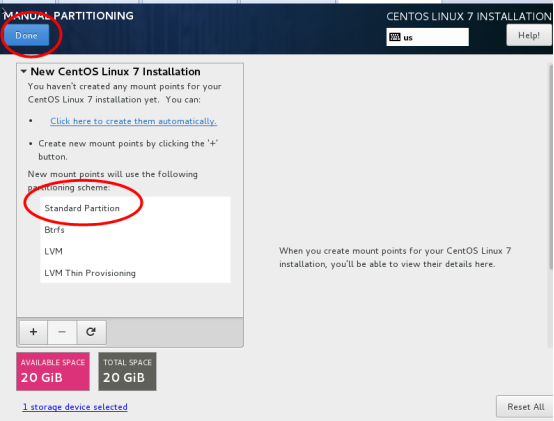Image resolution: width=554 pixels, height=421 pixels.
Task: Open the Help! button
Action: pyautogui.click(x=529, y=35)
